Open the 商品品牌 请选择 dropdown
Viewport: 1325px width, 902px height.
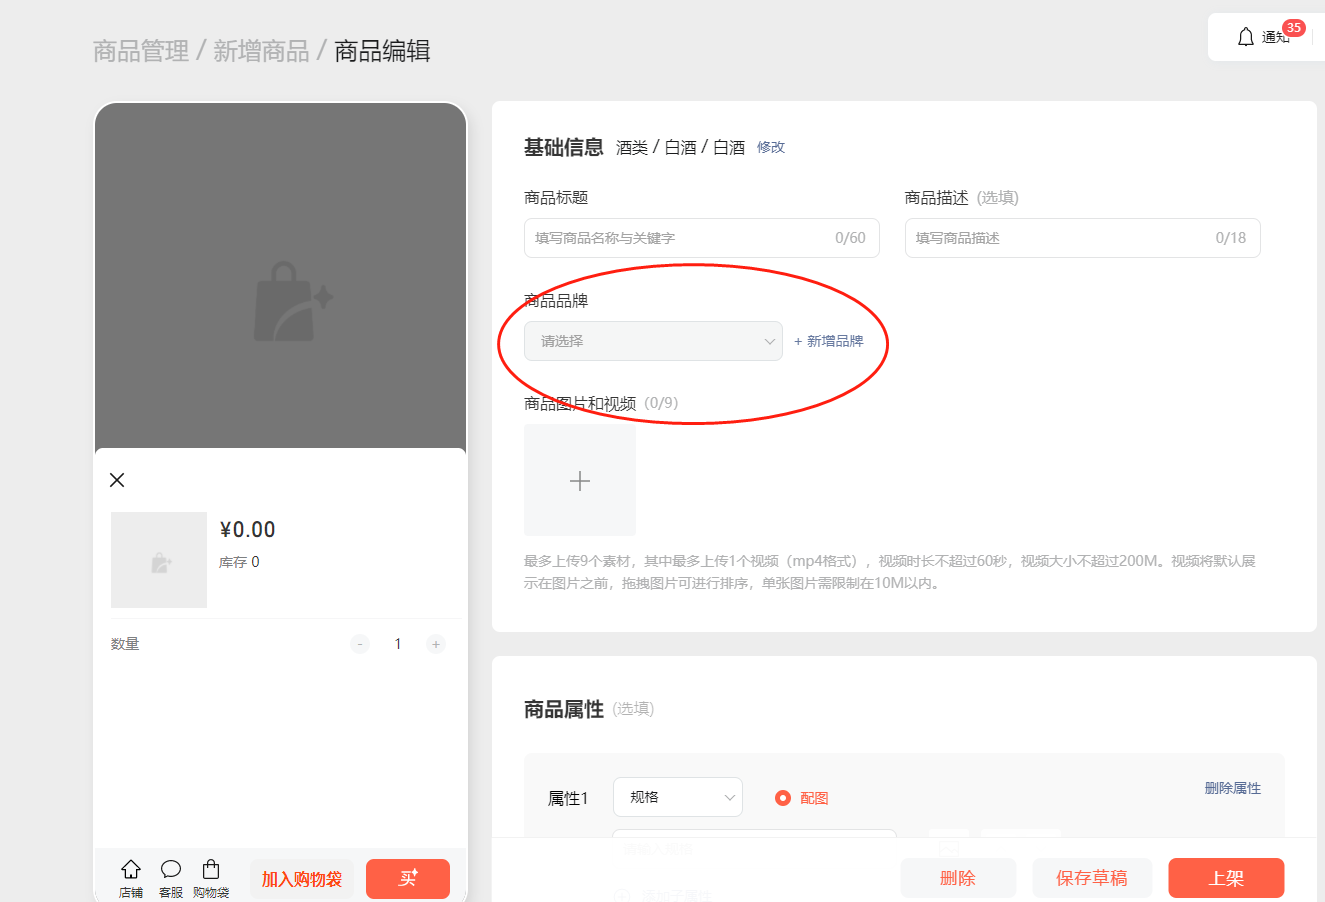click(653, 341)
